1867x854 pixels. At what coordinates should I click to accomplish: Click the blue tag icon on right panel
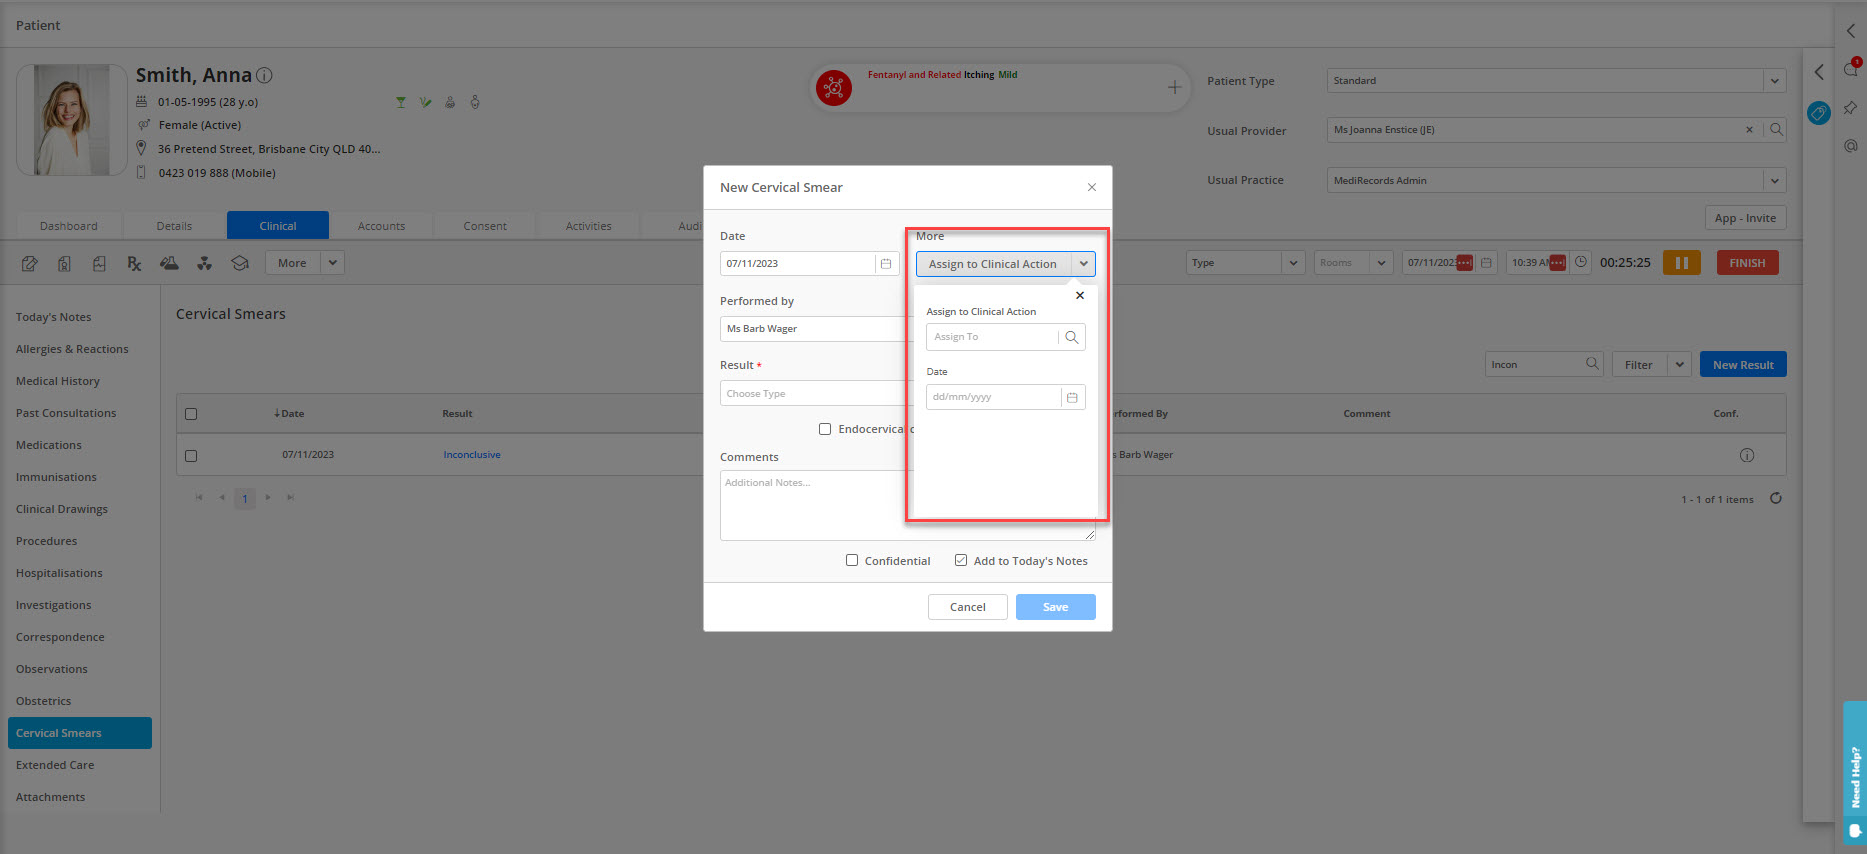pyautogui.click(x=1819, y=113)
